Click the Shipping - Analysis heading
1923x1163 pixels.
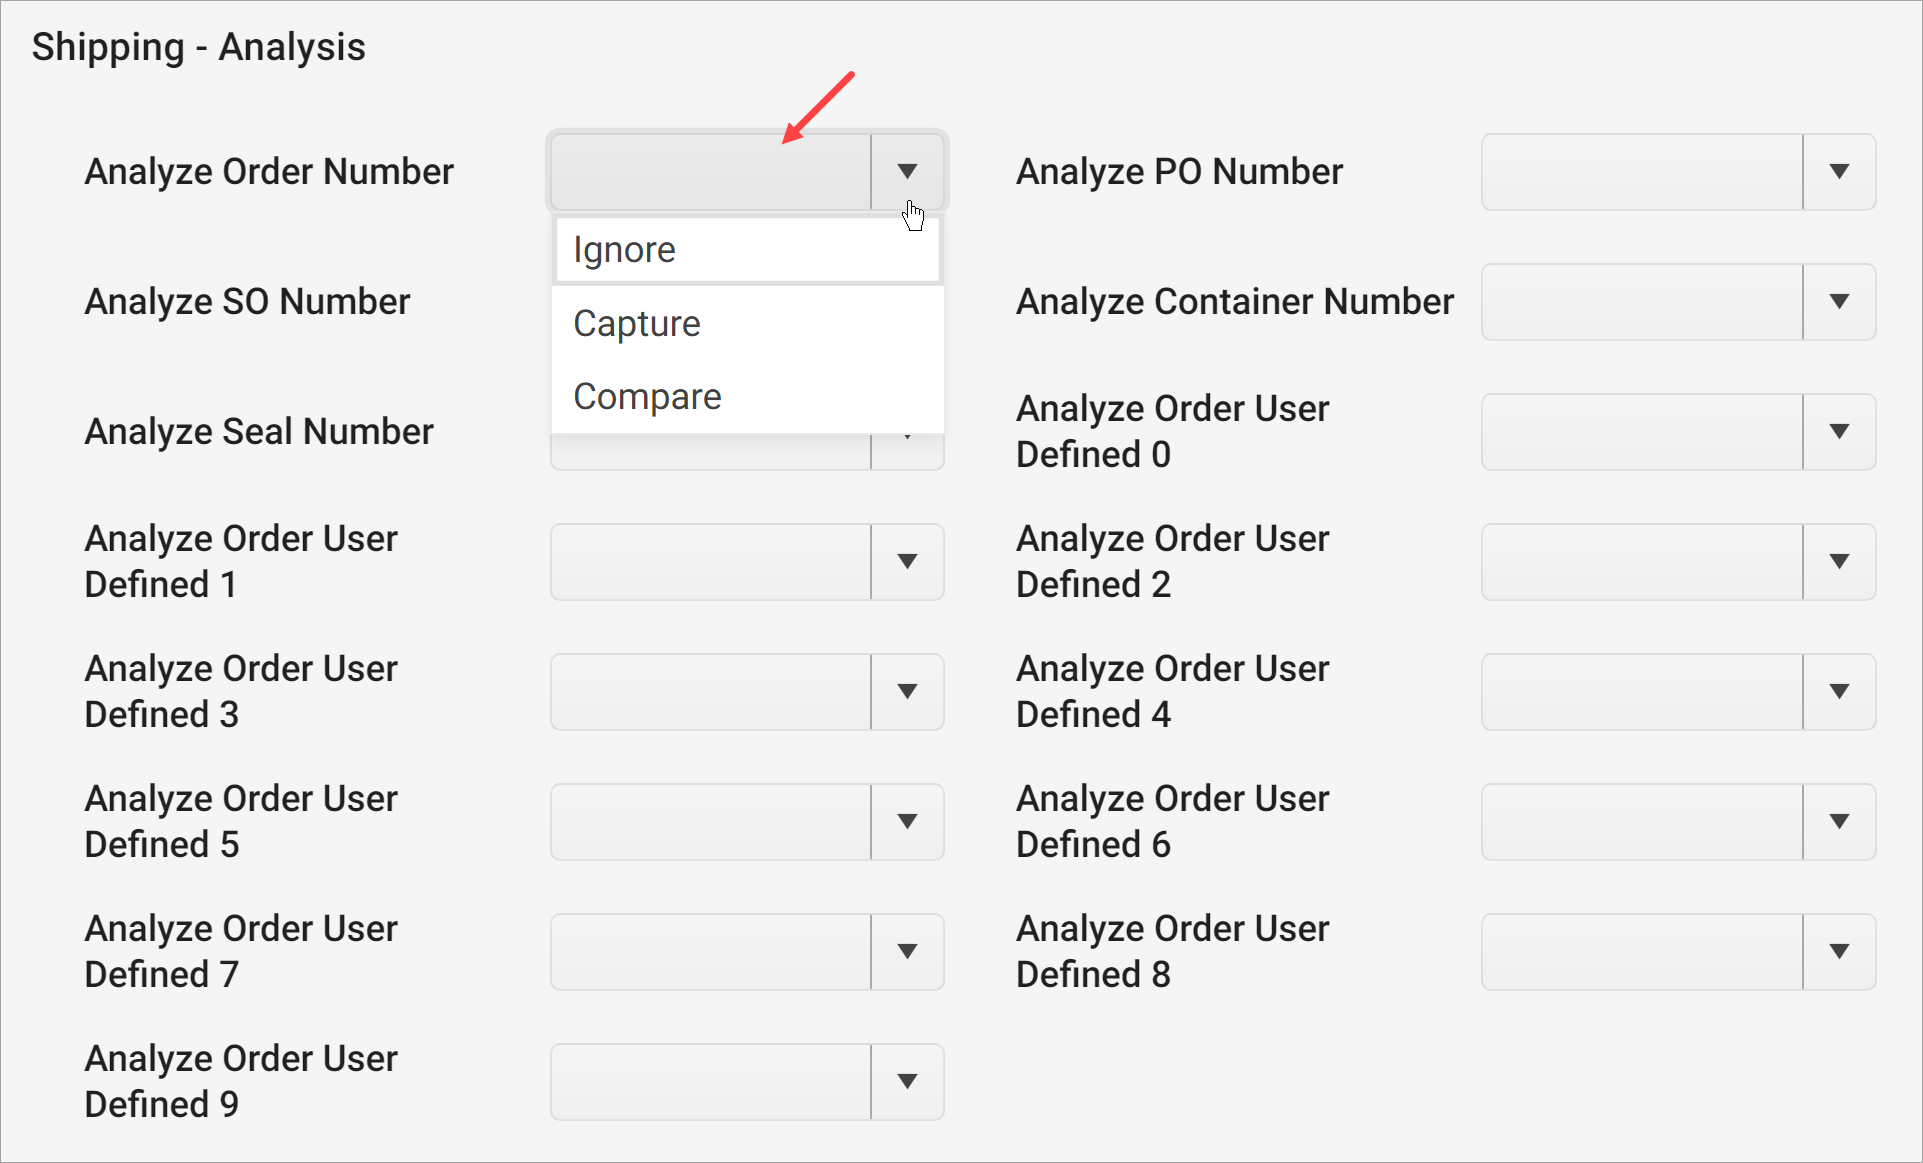198,46
